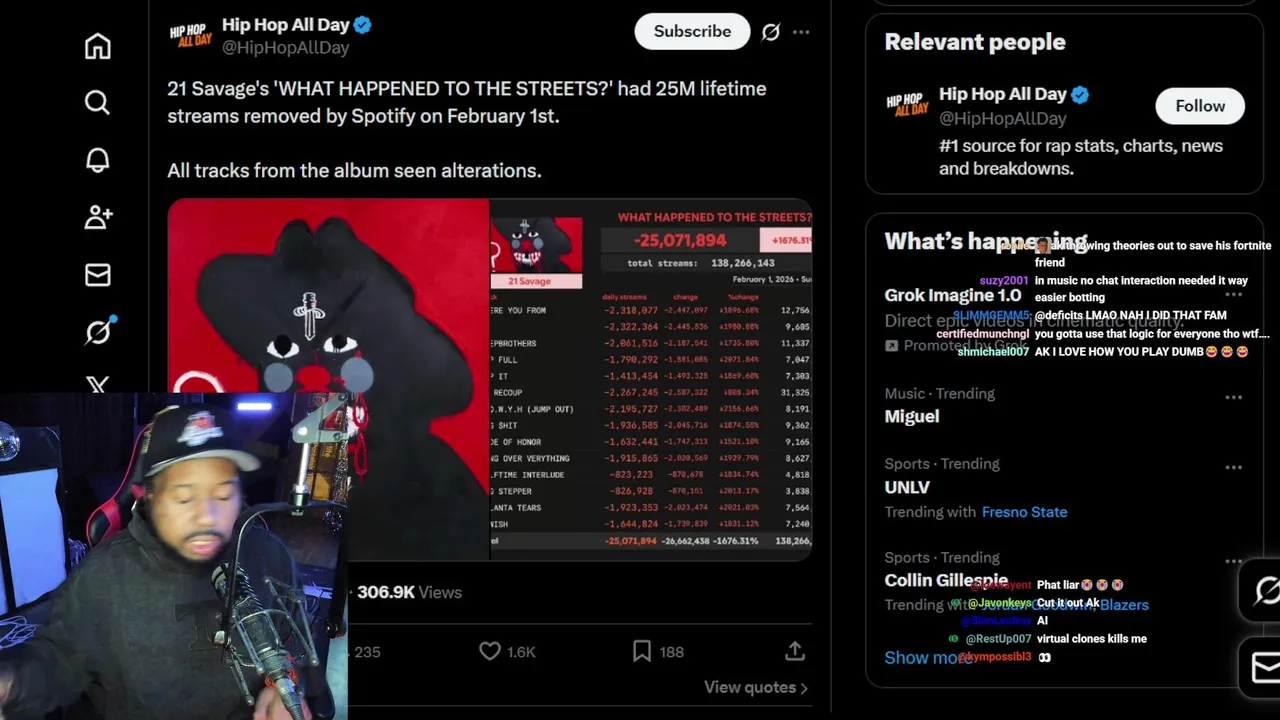Follow Hip Hop All Day in Relevant people
This screenshot has height=720, width=1280.
[1200, 105]
